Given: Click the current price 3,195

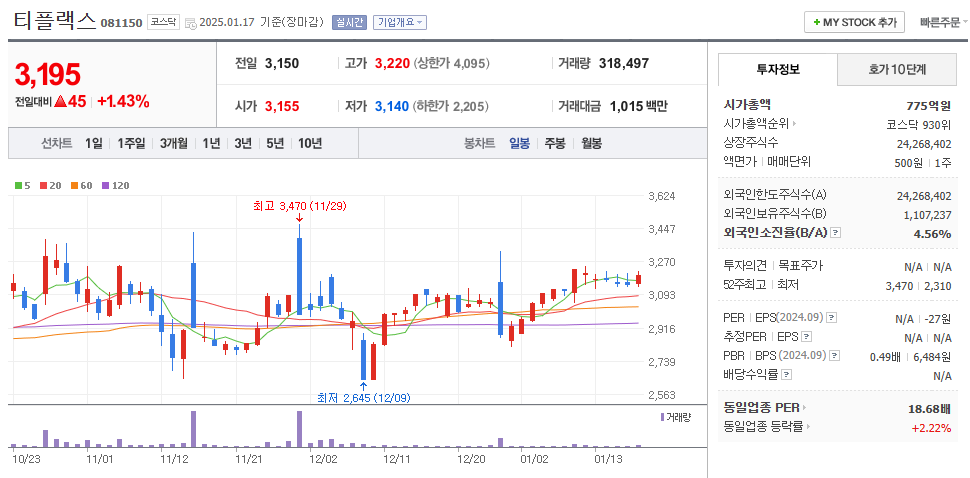Looking at the screenshot, I should click(48, 75).
